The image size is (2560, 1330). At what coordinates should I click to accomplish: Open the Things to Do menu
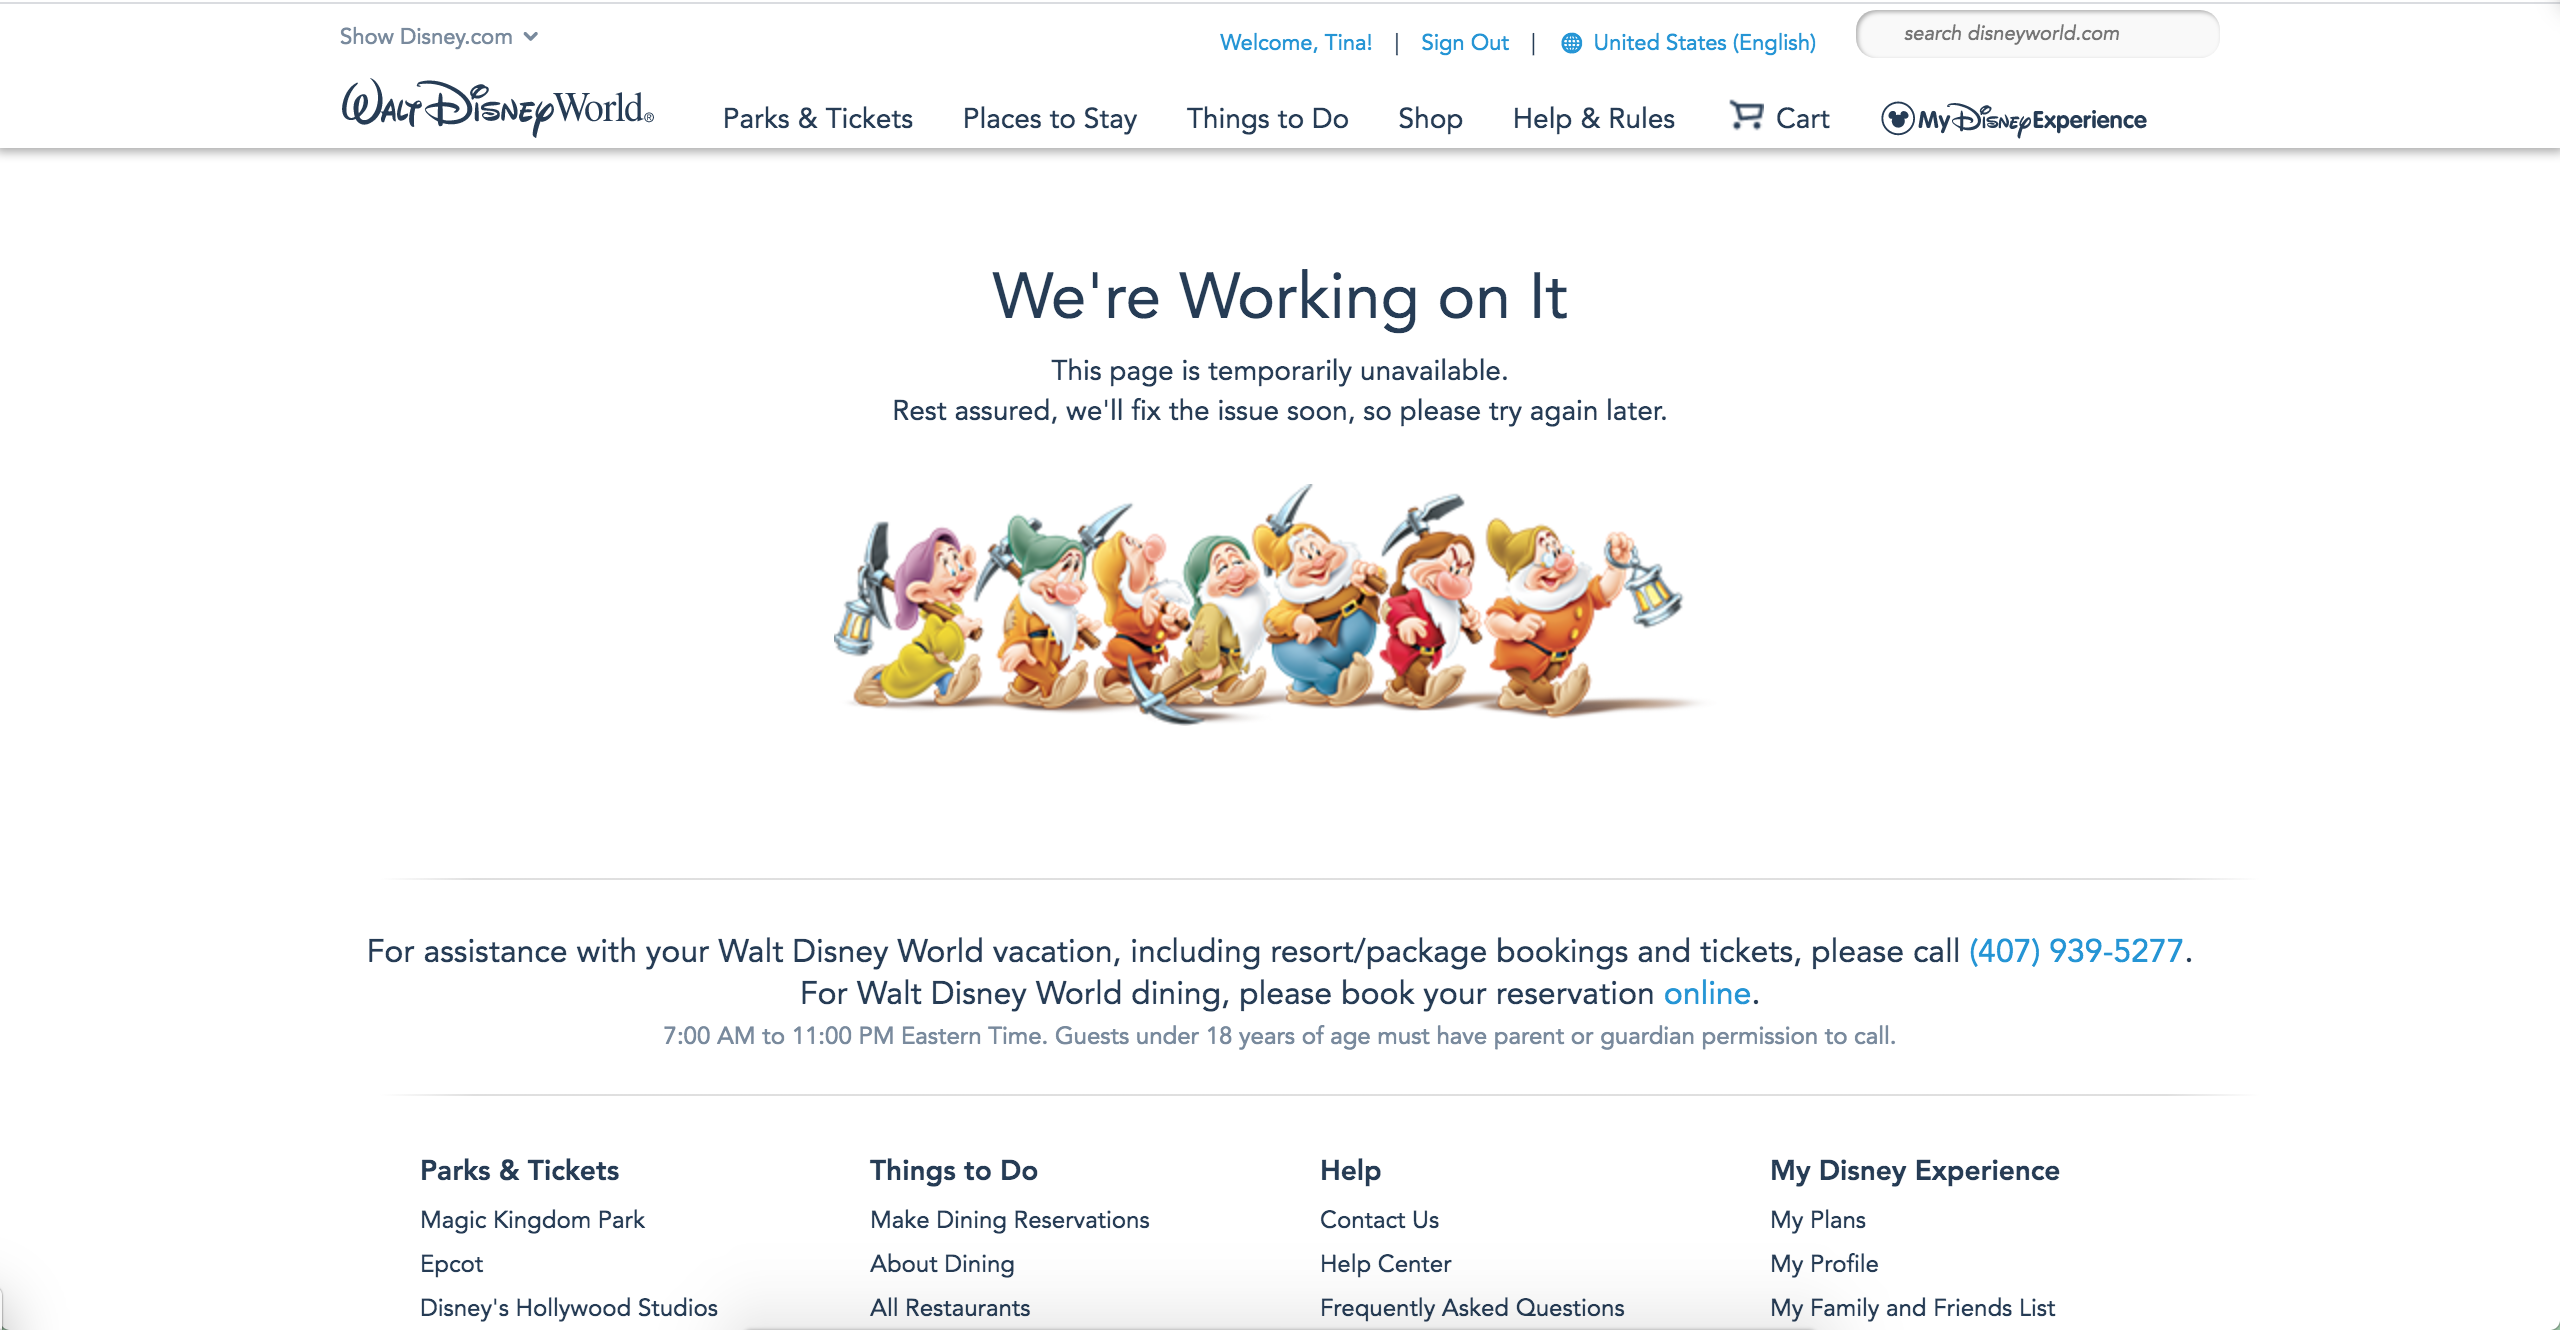pyautogui.click(x=1267, y=119)
